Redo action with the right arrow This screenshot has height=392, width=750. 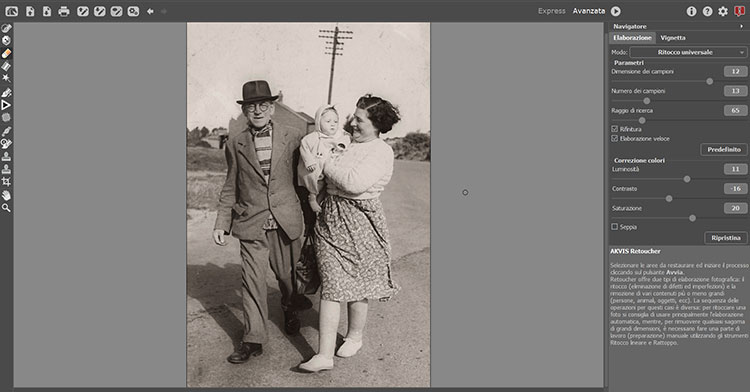tap(164, 11)
